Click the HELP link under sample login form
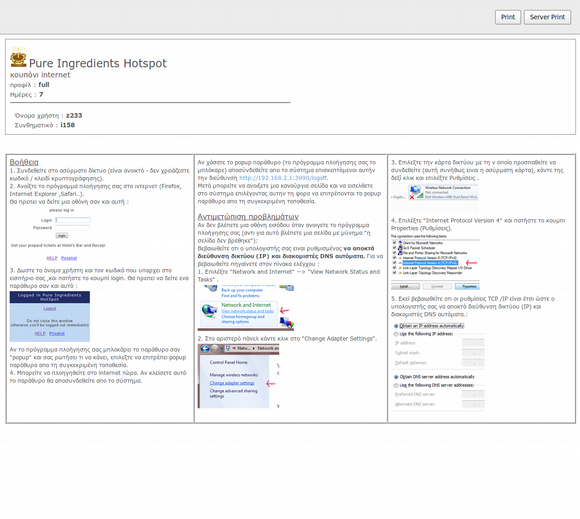This screenshot has width=580, height=519. pyautogui.click(x=52, y=258)
